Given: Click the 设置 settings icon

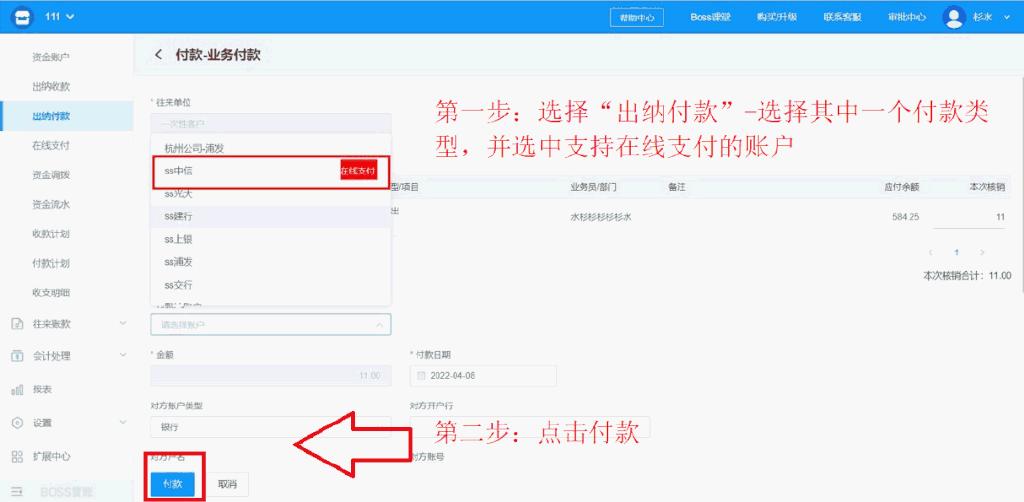Looking at the screenshot, I should [18, 423].
